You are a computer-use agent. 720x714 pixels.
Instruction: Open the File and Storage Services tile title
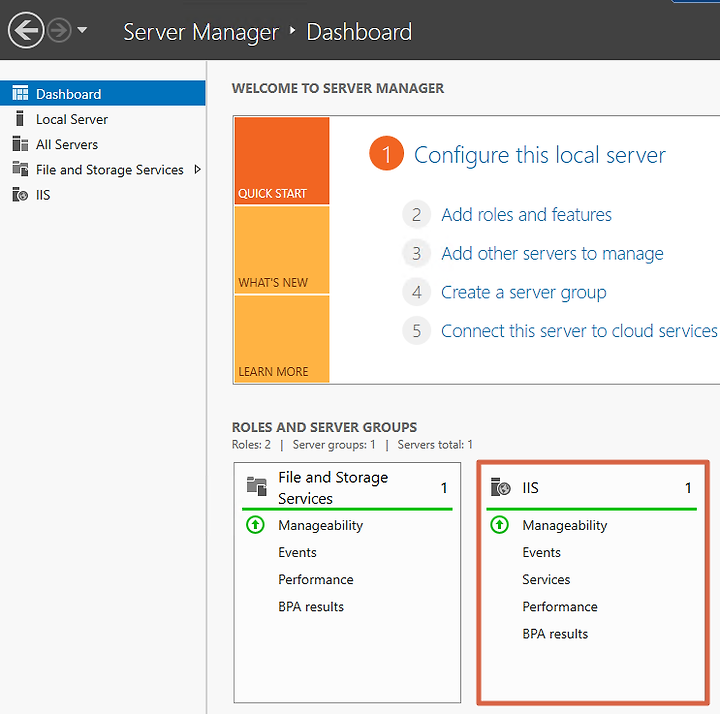[333, 488]
